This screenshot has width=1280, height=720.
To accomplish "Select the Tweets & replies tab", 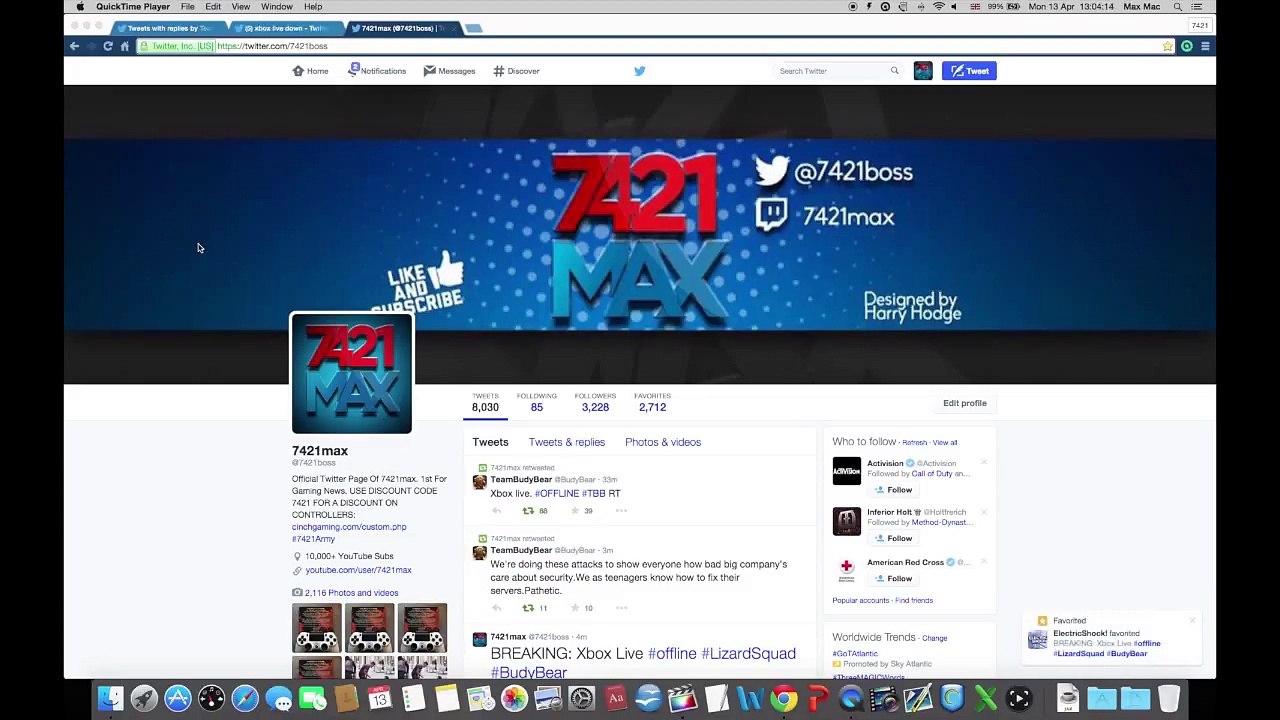I will [x=567, y=442].
